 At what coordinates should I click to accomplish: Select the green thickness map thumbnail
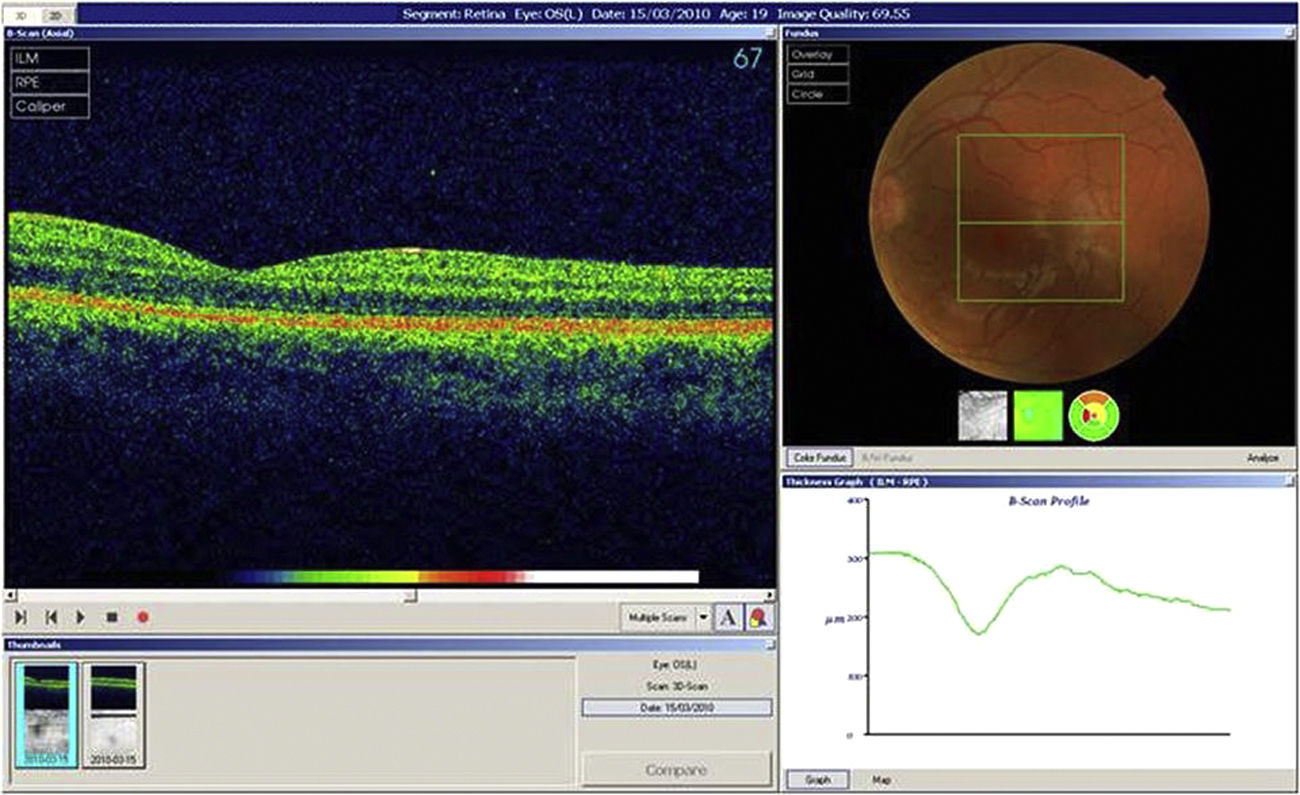click(x=1038, y=415)
